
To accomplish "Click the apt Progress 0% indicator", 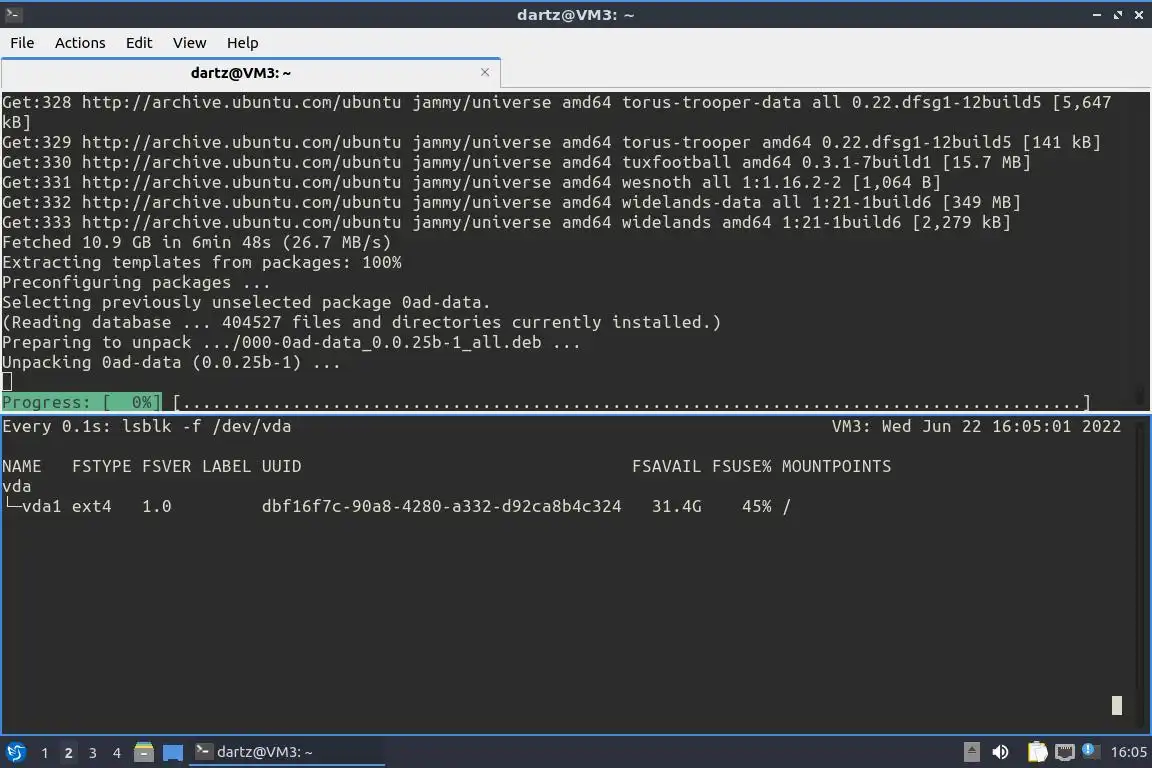I will [x=82, y=402].
